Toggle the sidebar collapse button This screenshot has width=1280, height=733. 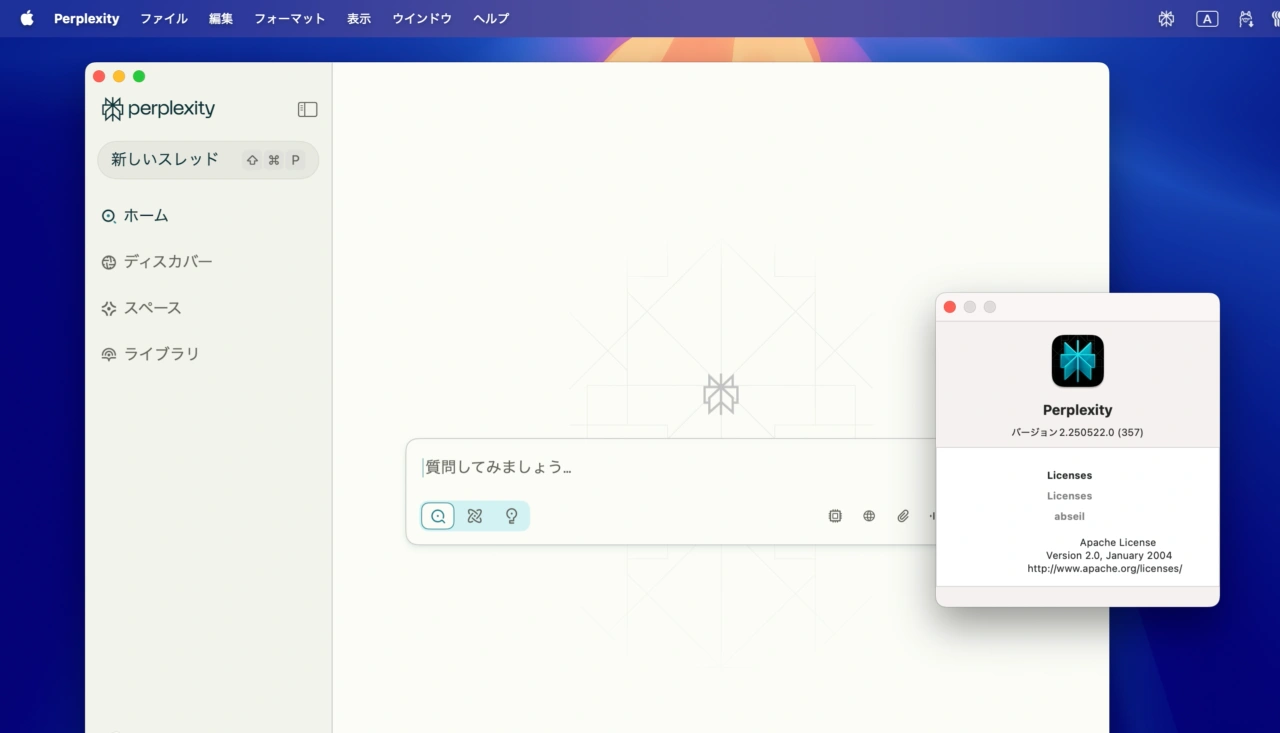click(x=307, y=109)
